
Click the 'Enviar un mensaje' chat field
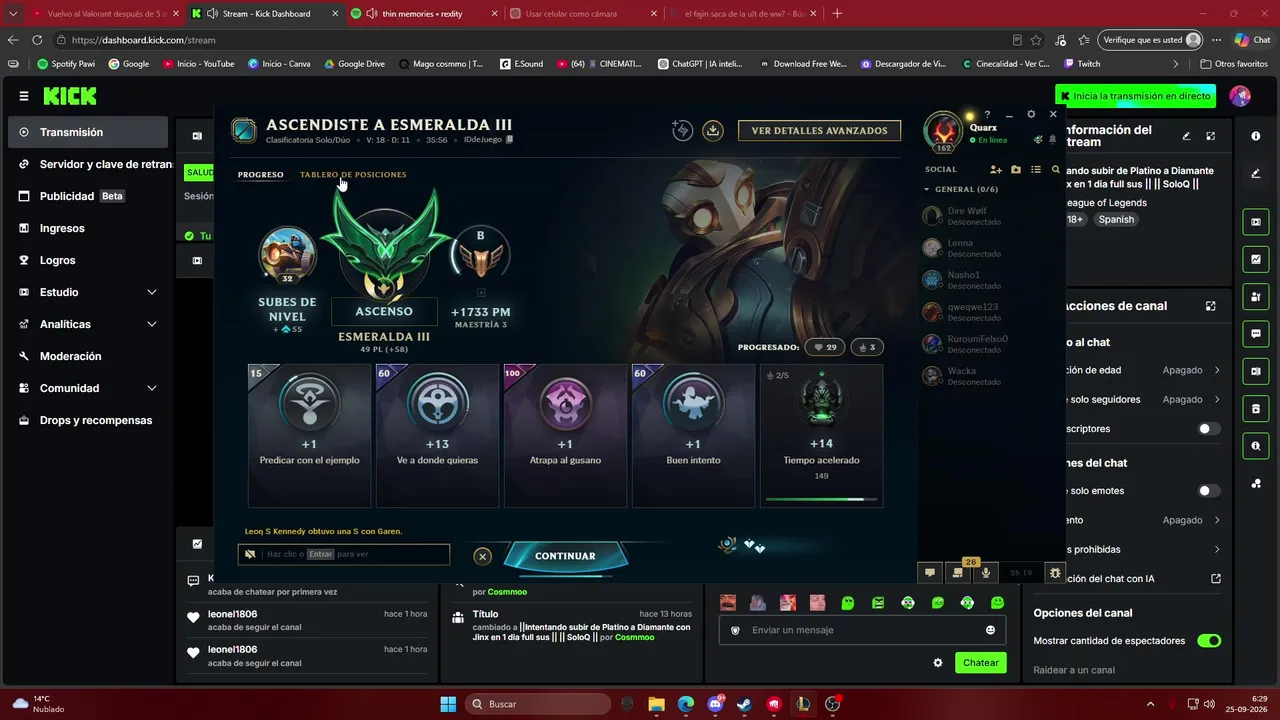863,630
